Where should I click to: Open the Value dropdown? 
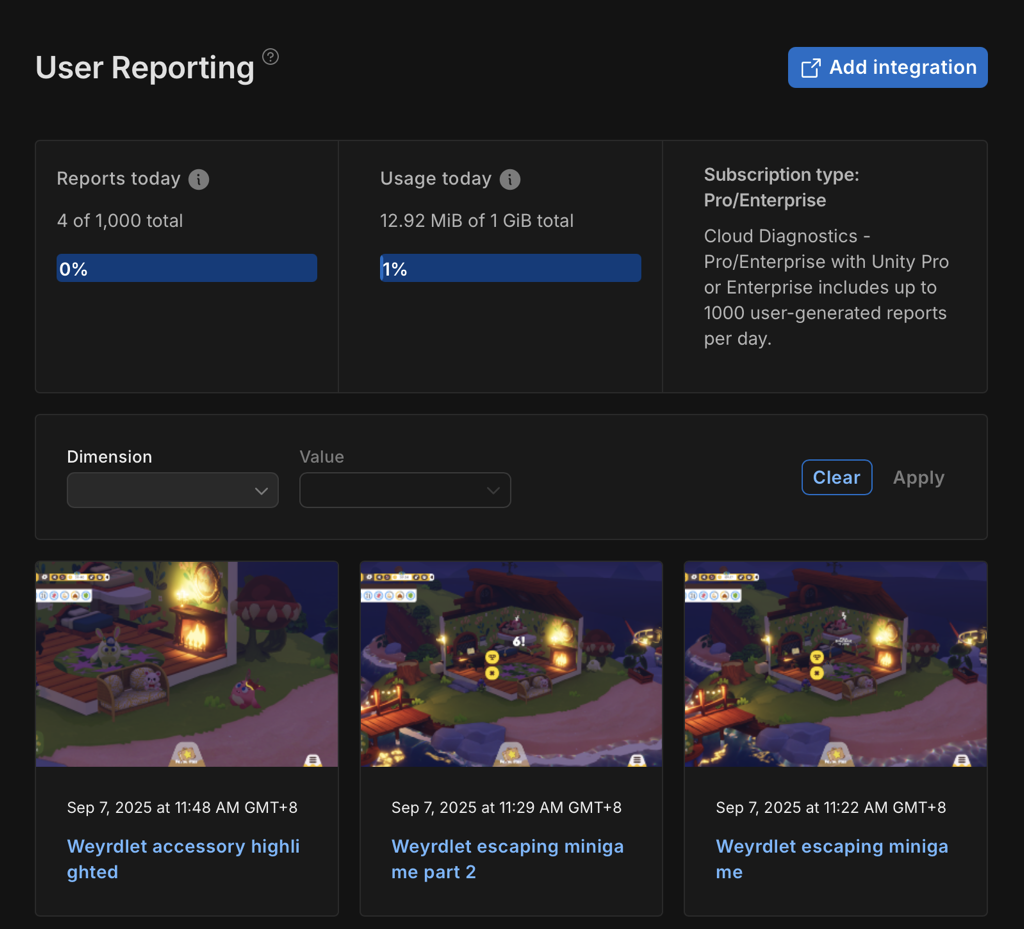(405, 490)
